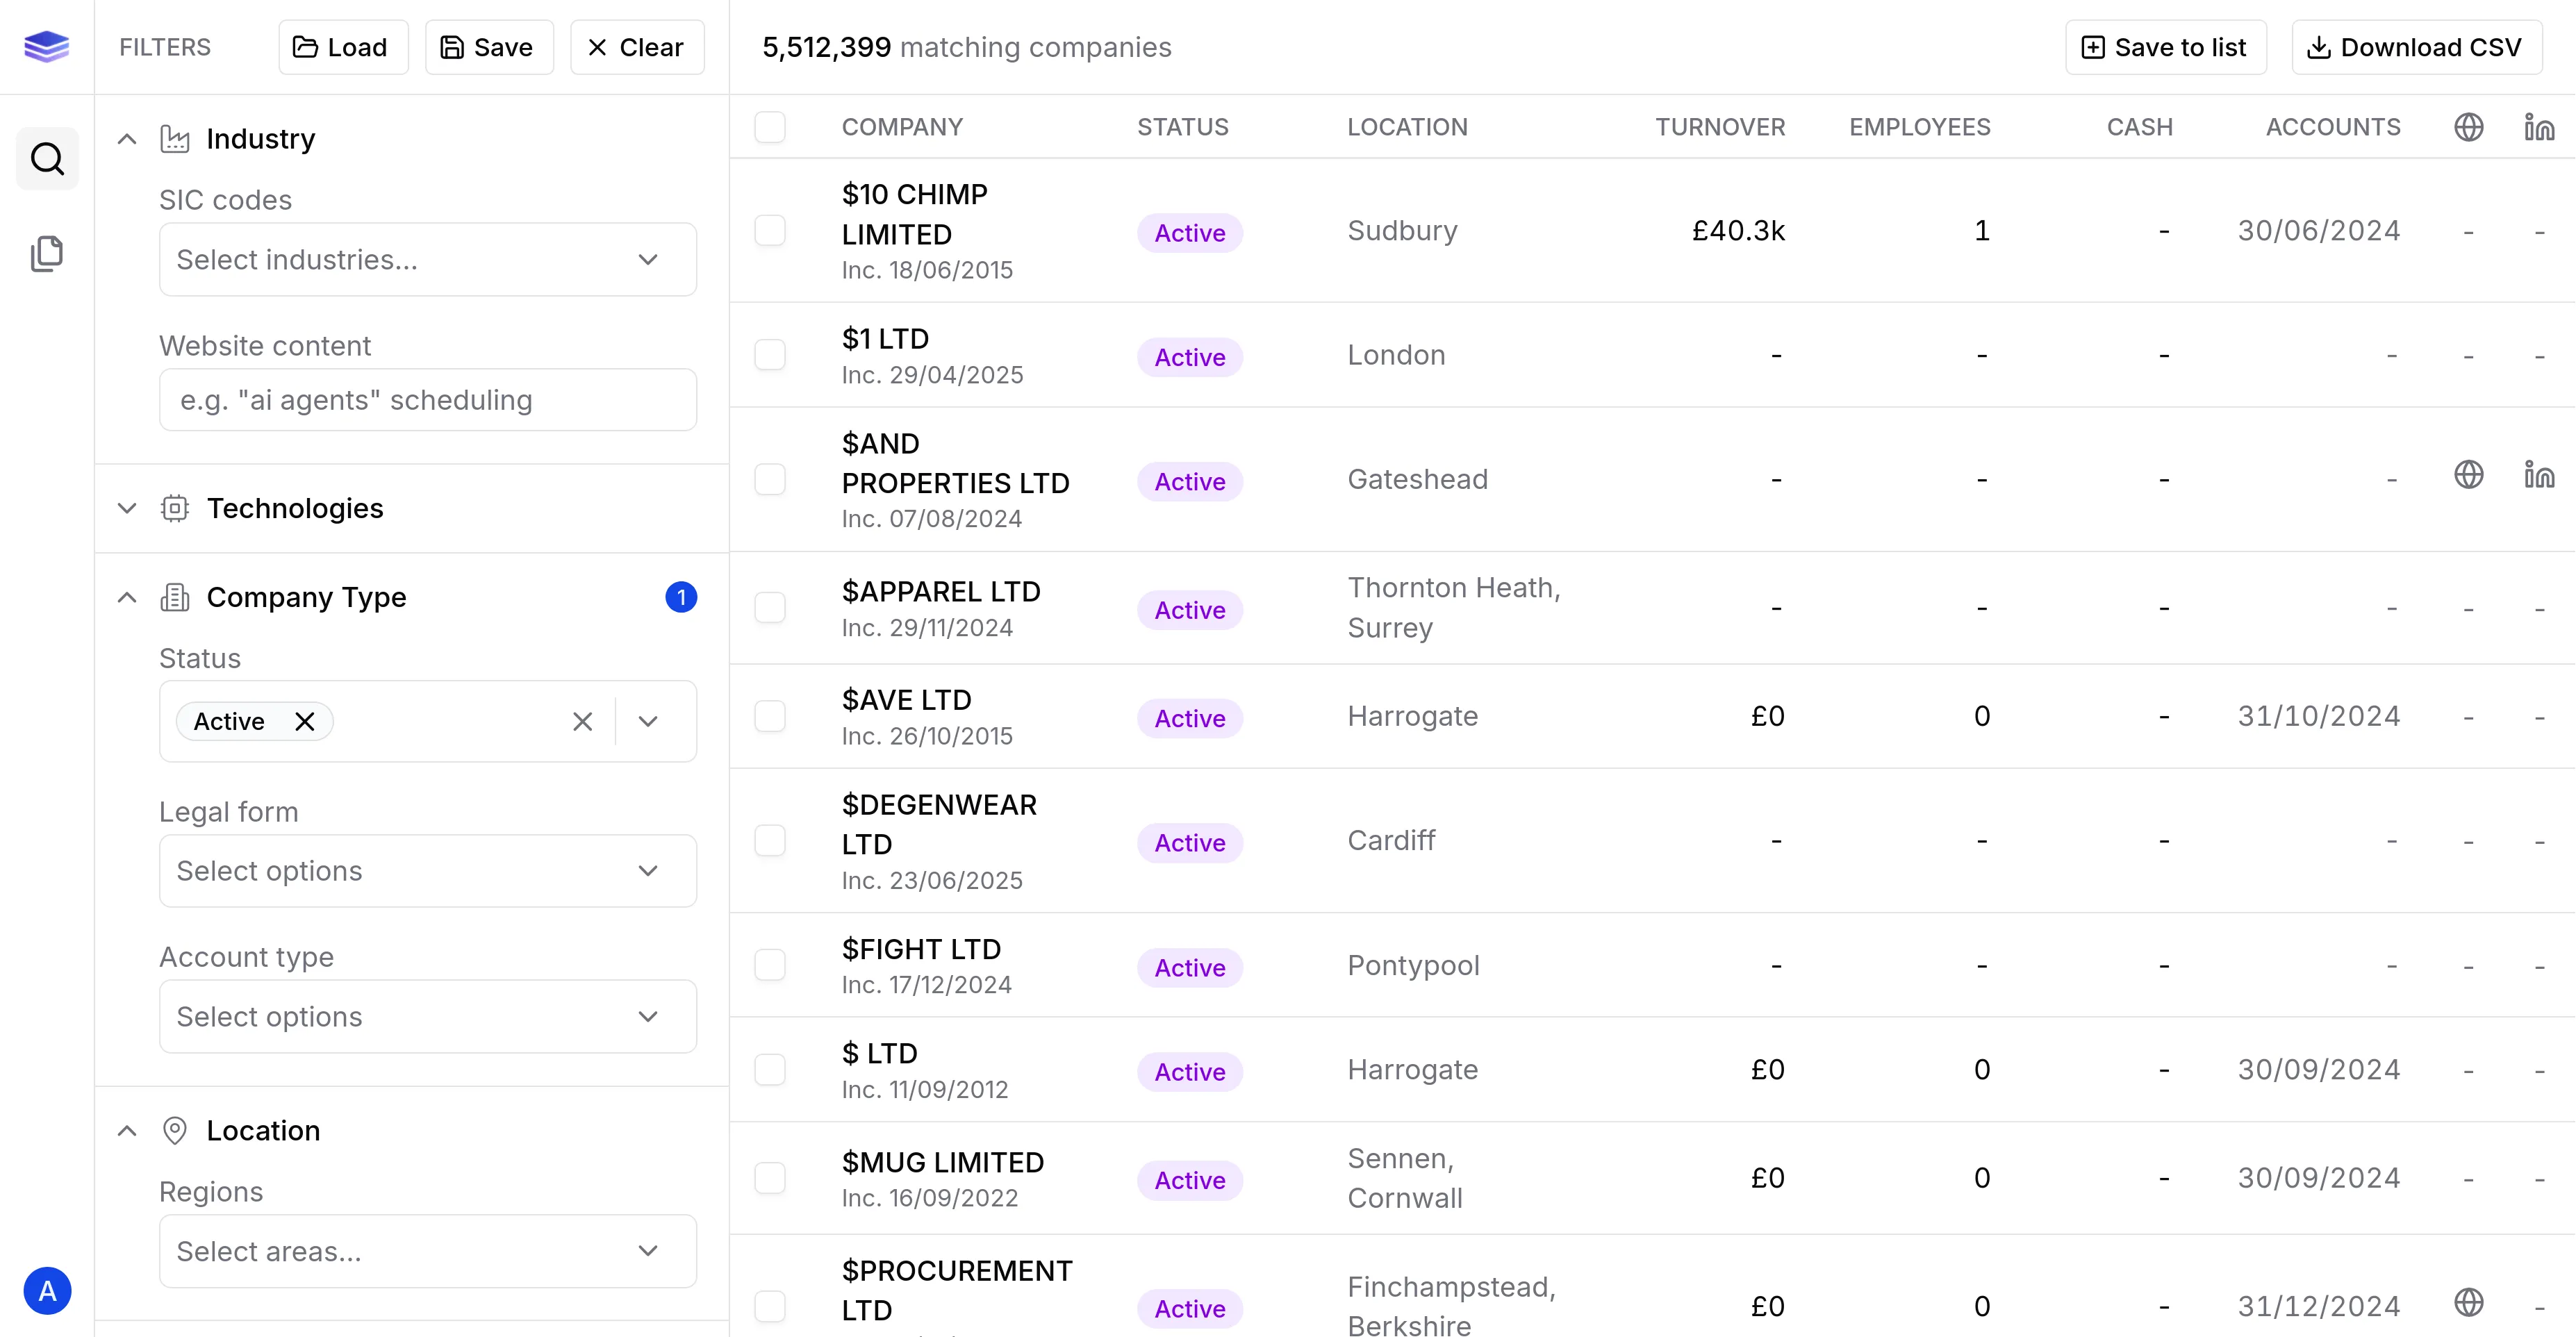
Task: Tick the $FIGHT LTD checkbox
Action: [769, 965]
